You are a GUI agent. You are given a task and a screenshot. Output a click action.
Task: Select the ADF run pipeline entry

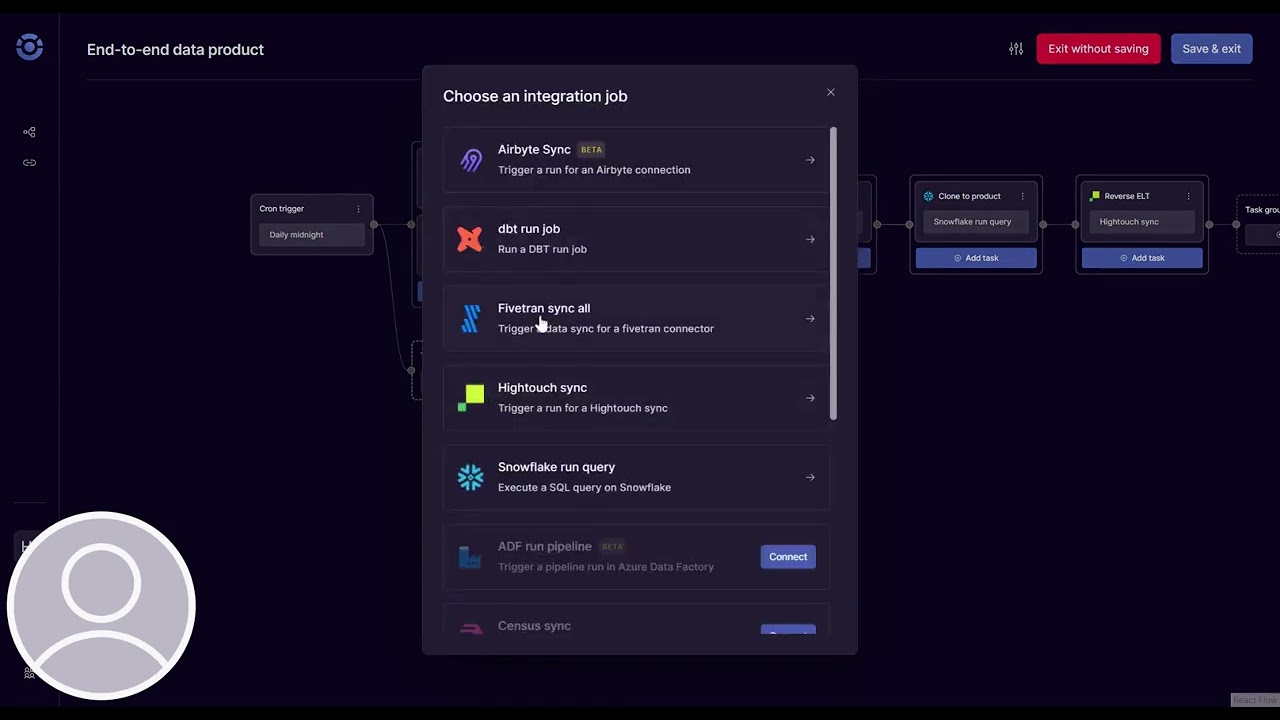(636, 556)
